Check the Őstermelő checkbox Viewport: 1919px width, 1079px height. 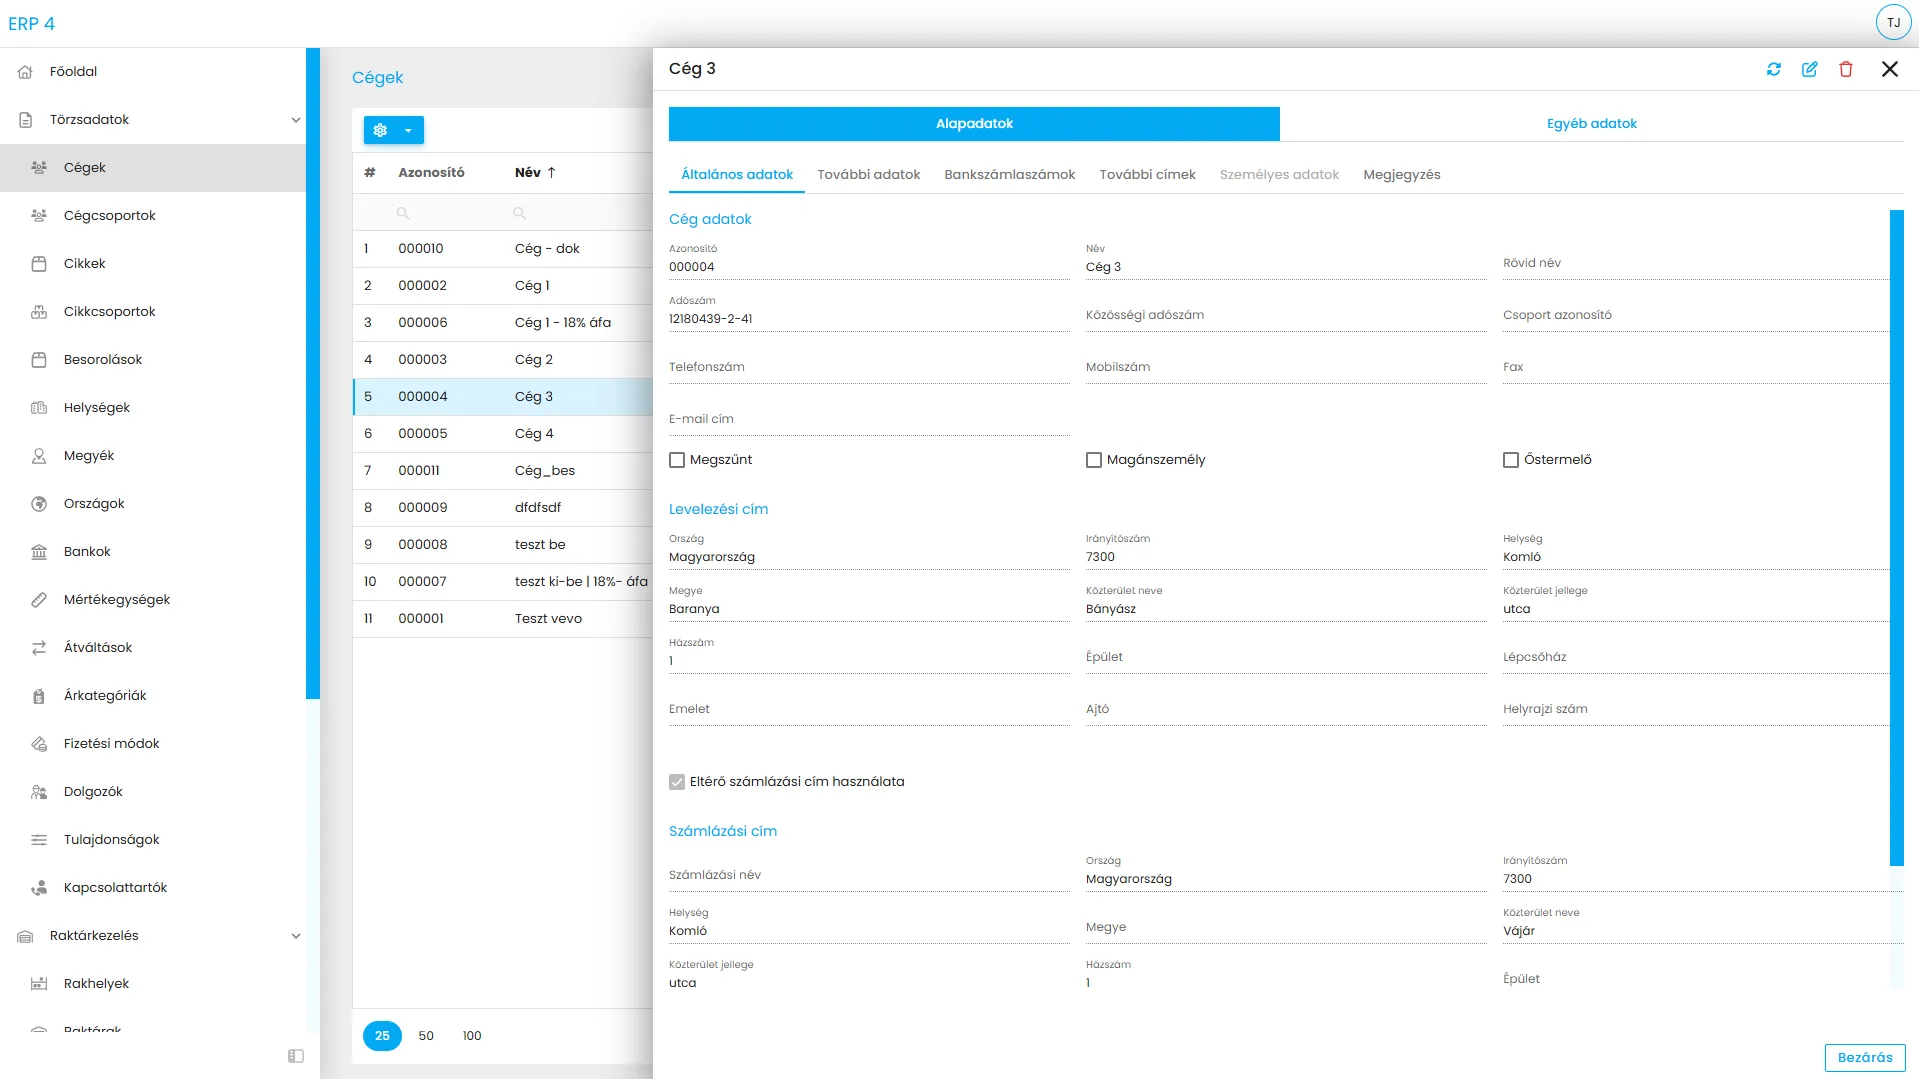pos(1510,460)
